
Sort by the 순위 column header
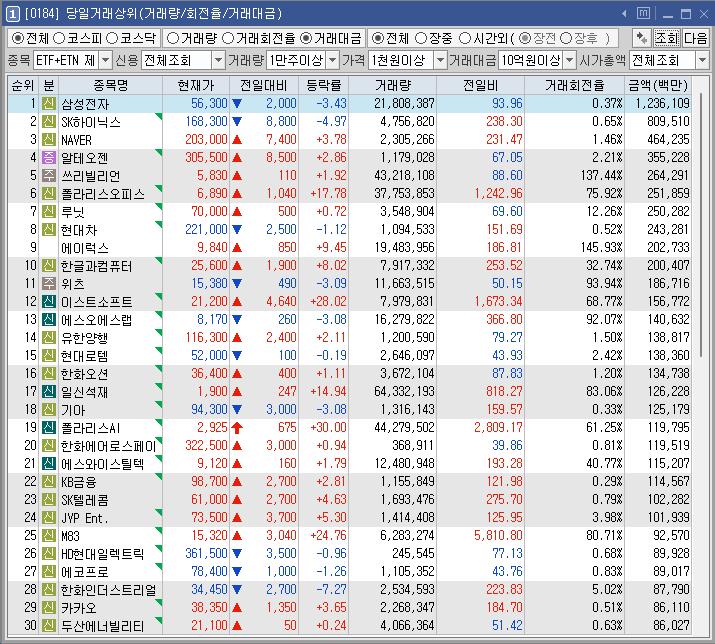[x=23, y=85]
